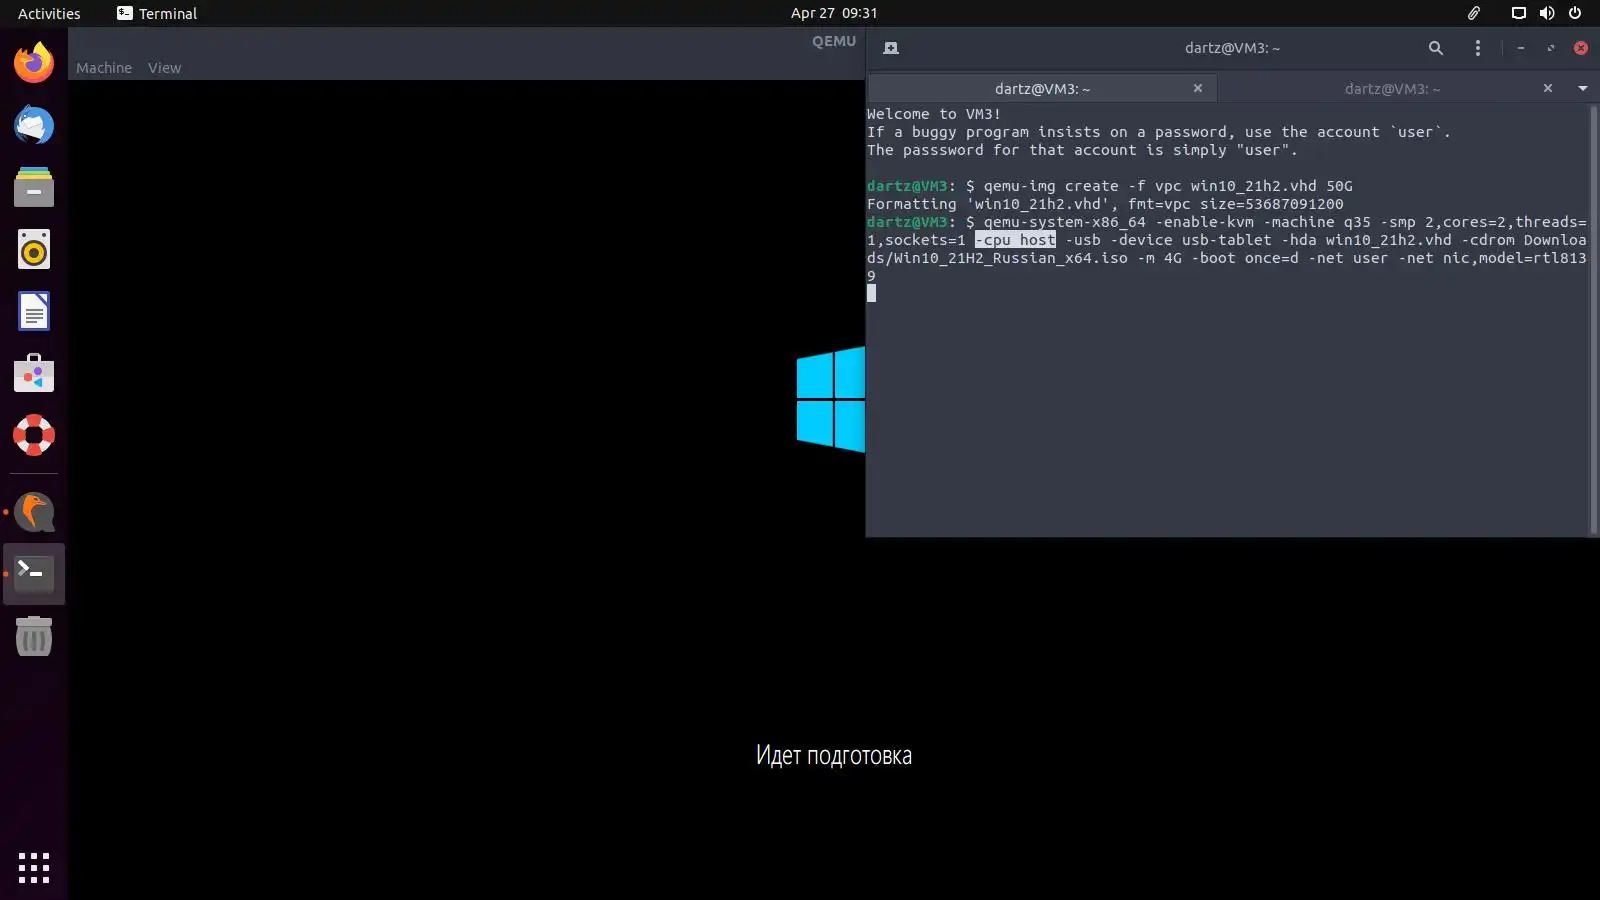
Task: Expand the terminal tab list dropdown
Action: 1583,88
